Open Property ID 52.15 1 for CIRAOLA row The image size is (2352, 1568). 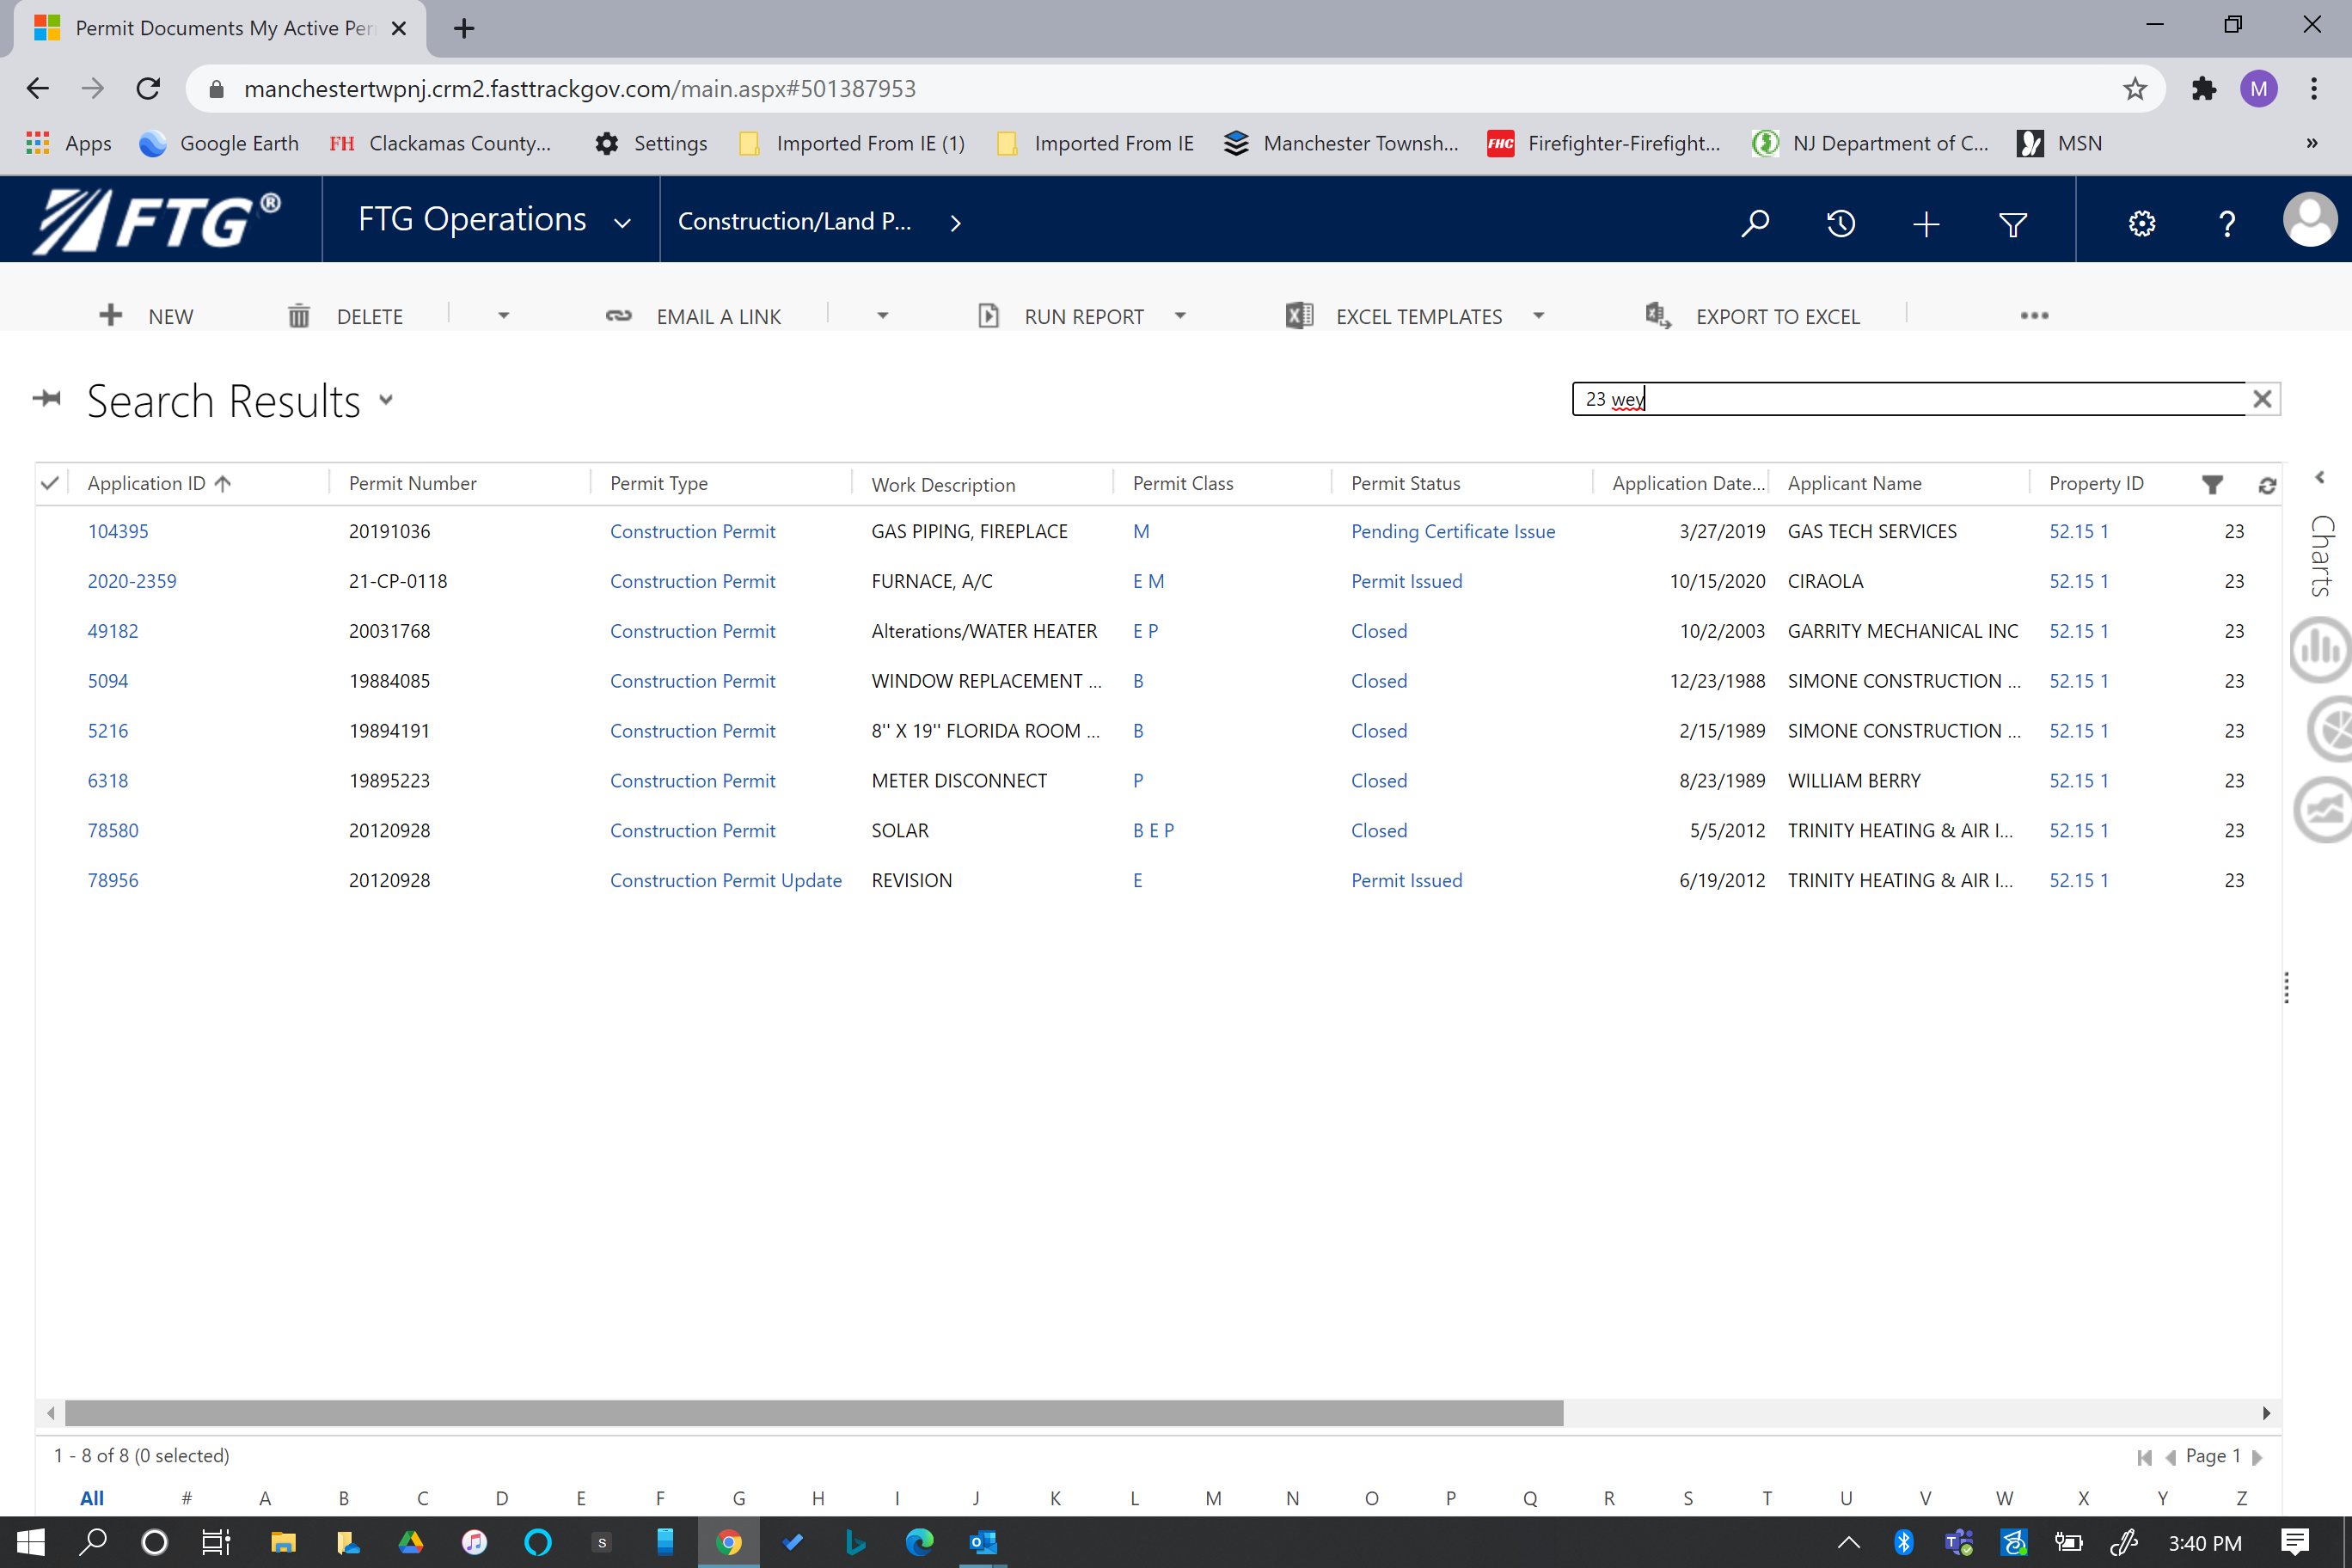(x=2078, y=581)
